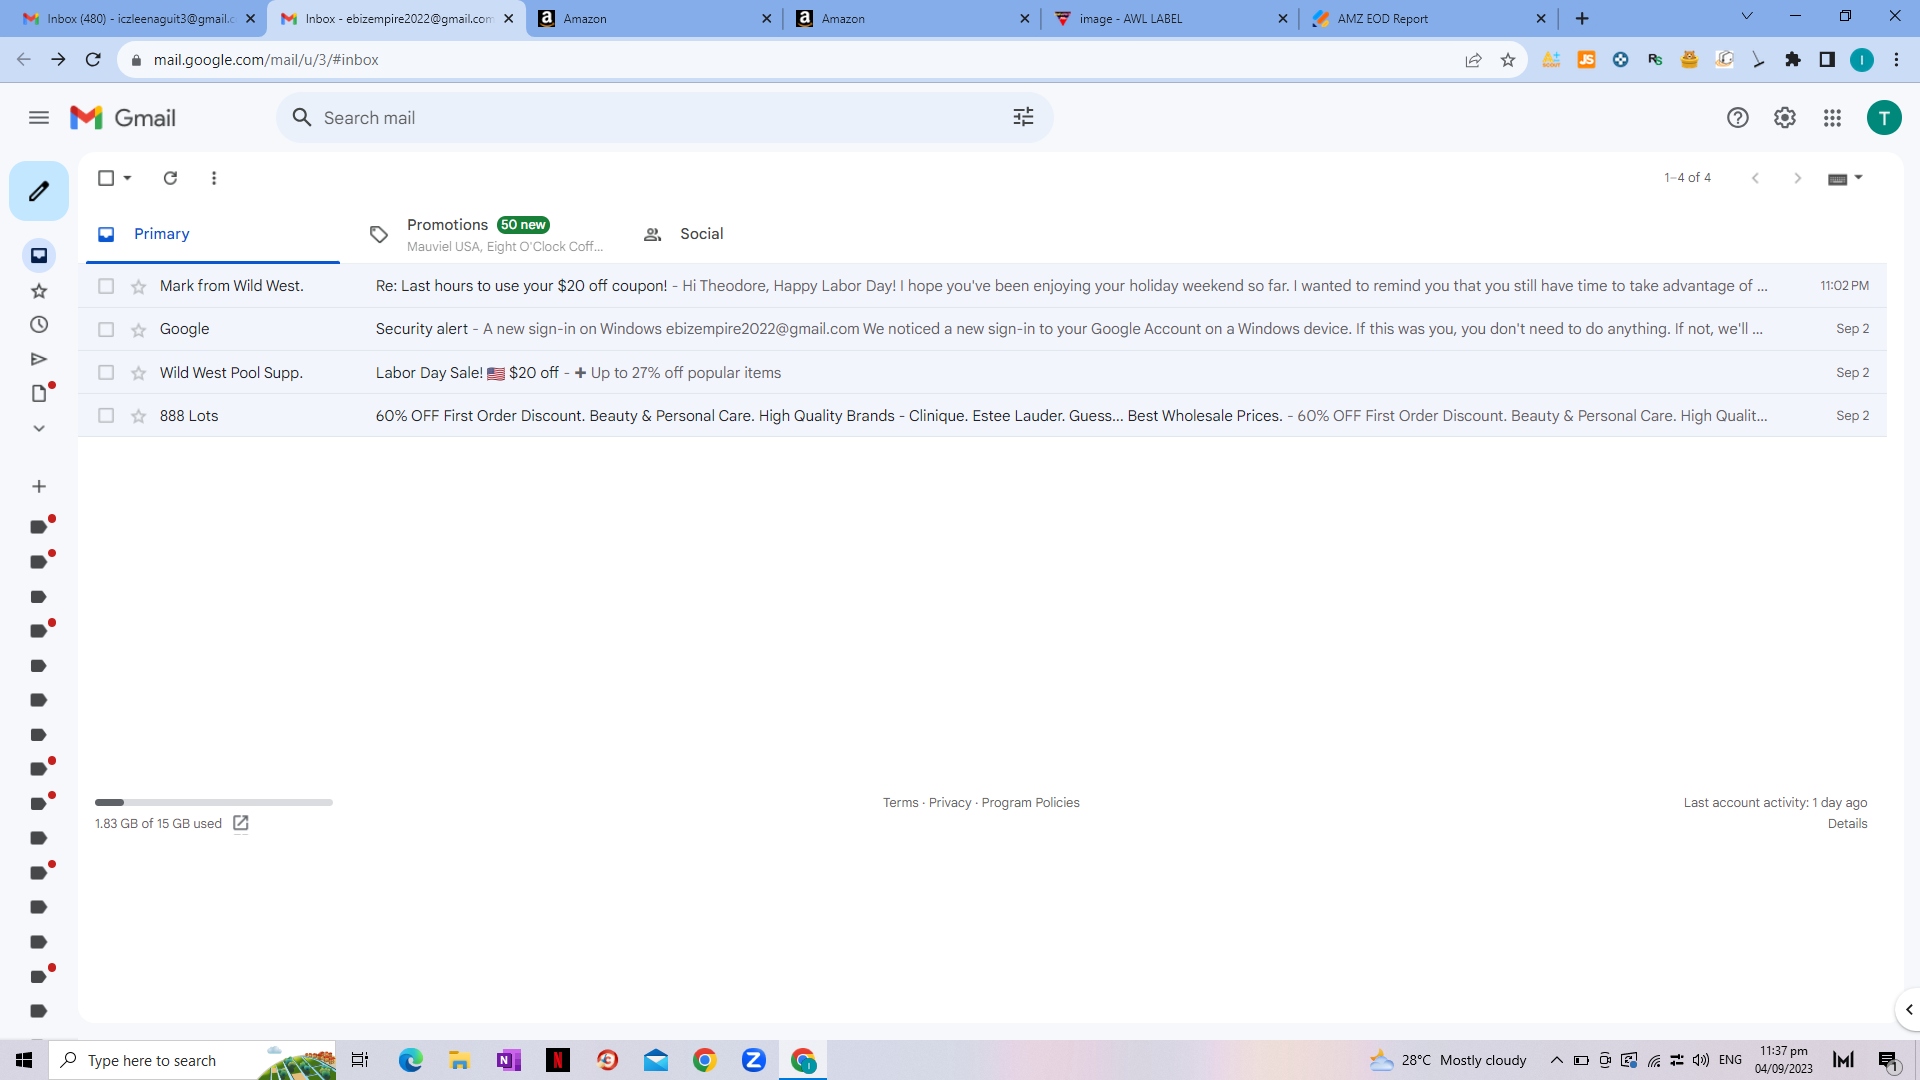Expand the More labels chevron in sidebar
Viewport: 1920px width, 1080px height.
click(39, 428)
